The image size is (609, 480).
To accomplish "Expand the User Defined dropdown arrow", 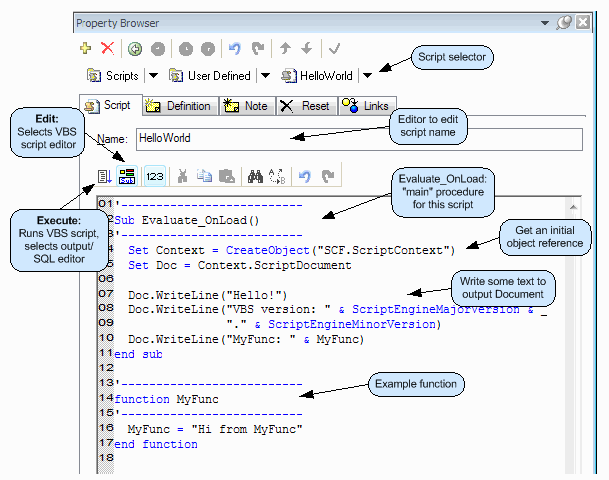I will coord(266,75).
